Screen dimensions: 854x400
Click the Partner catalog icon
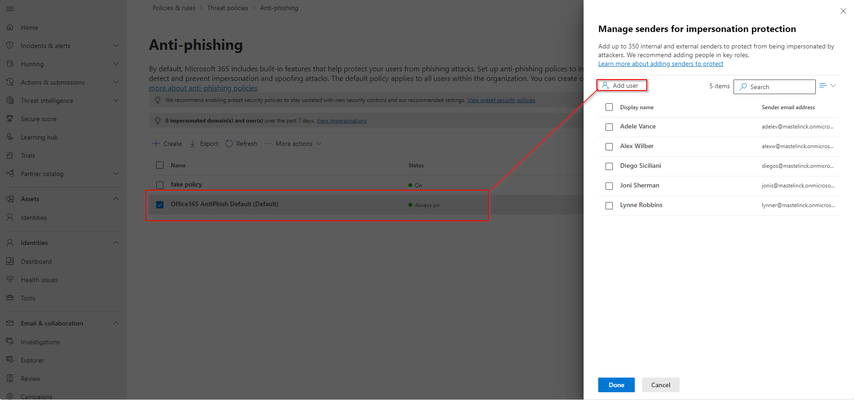click(x=9, y=174)
